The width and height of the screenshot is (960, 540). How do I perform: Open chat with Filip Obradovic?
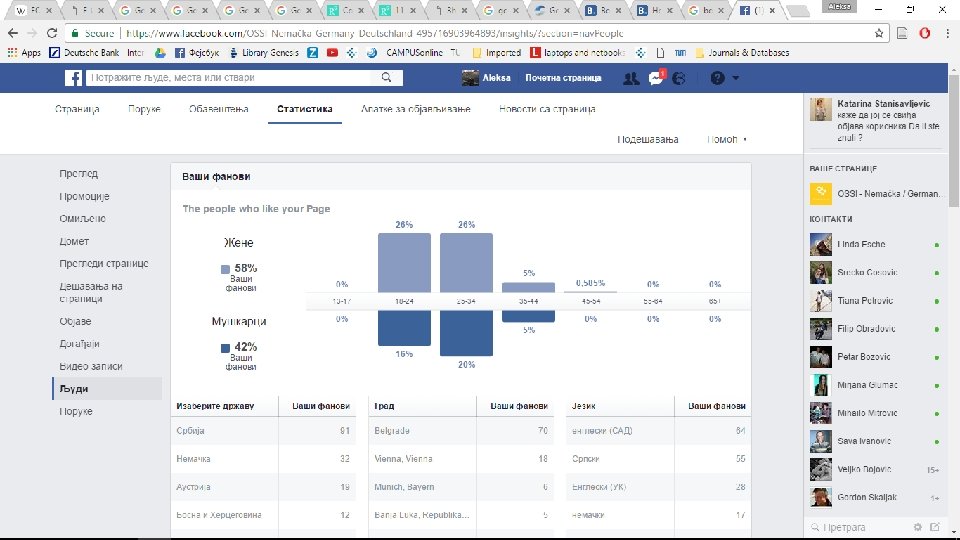[x=876, y=329]
